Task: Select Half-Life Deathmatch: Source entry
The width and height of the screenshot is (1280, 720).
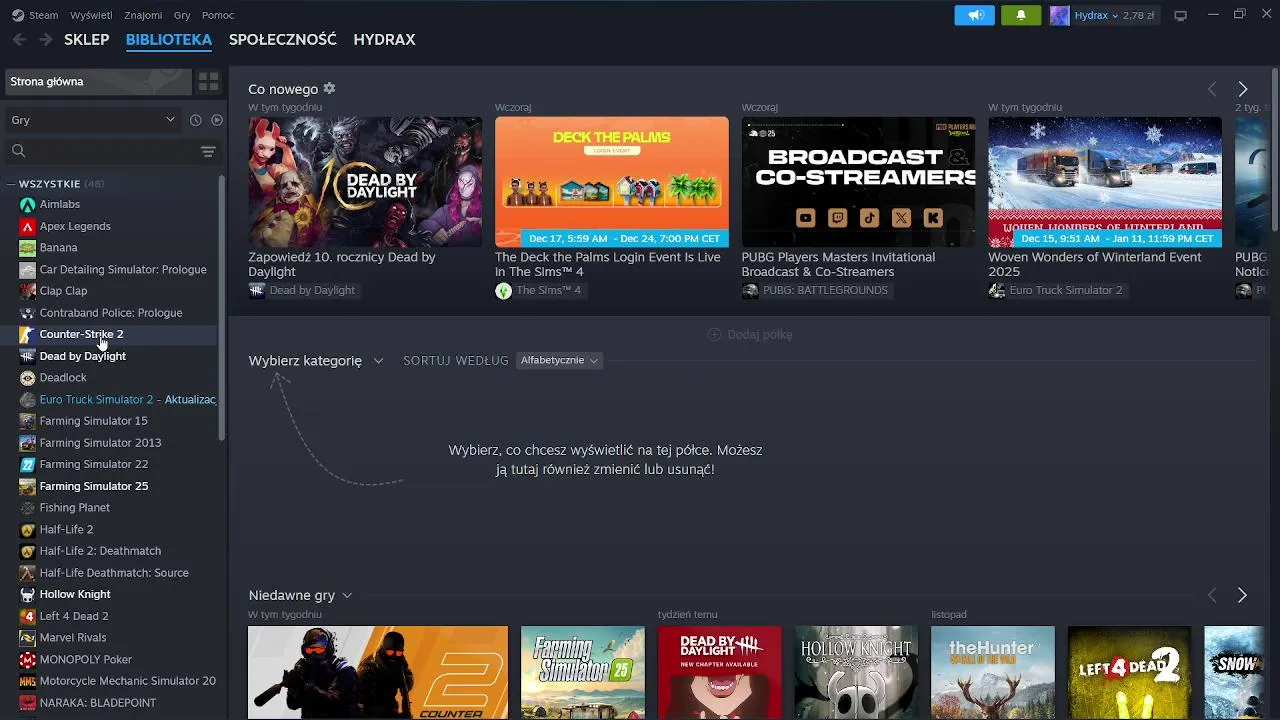Action: point(110,573)
